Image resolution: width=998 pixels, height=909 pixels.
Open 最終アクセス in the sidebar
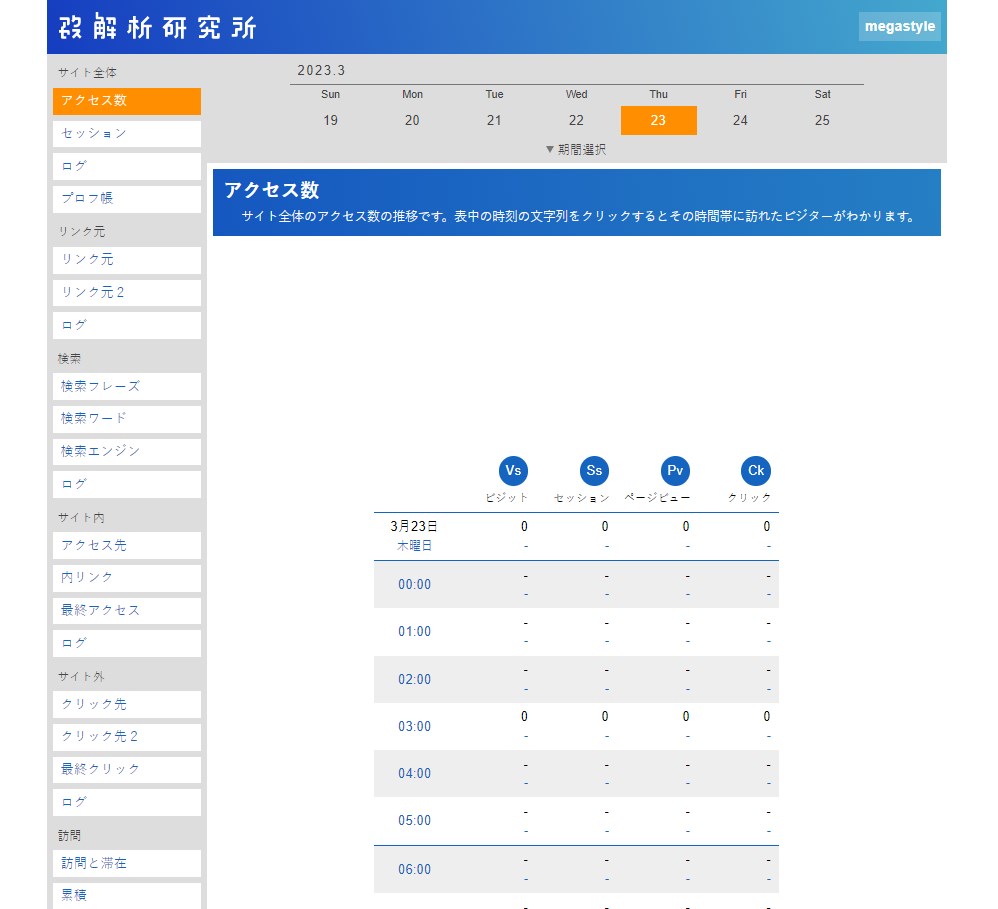click(x=127, y=610)
